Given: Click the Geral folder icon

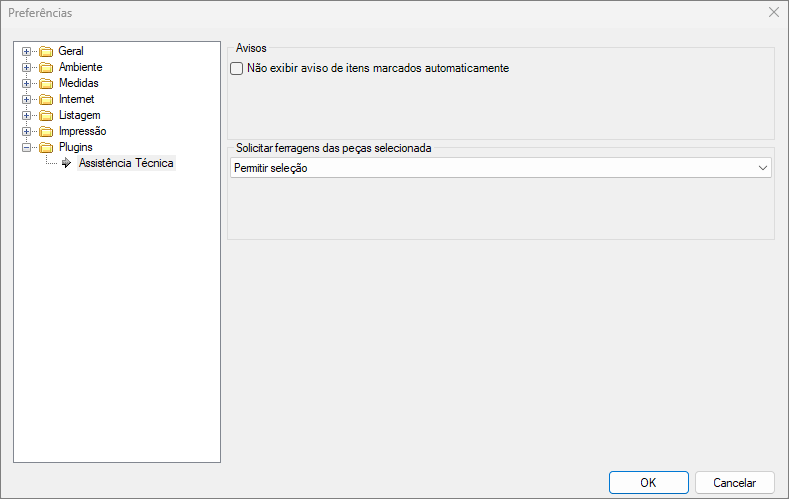Looking at the screenshot, I should click(46, 51).
